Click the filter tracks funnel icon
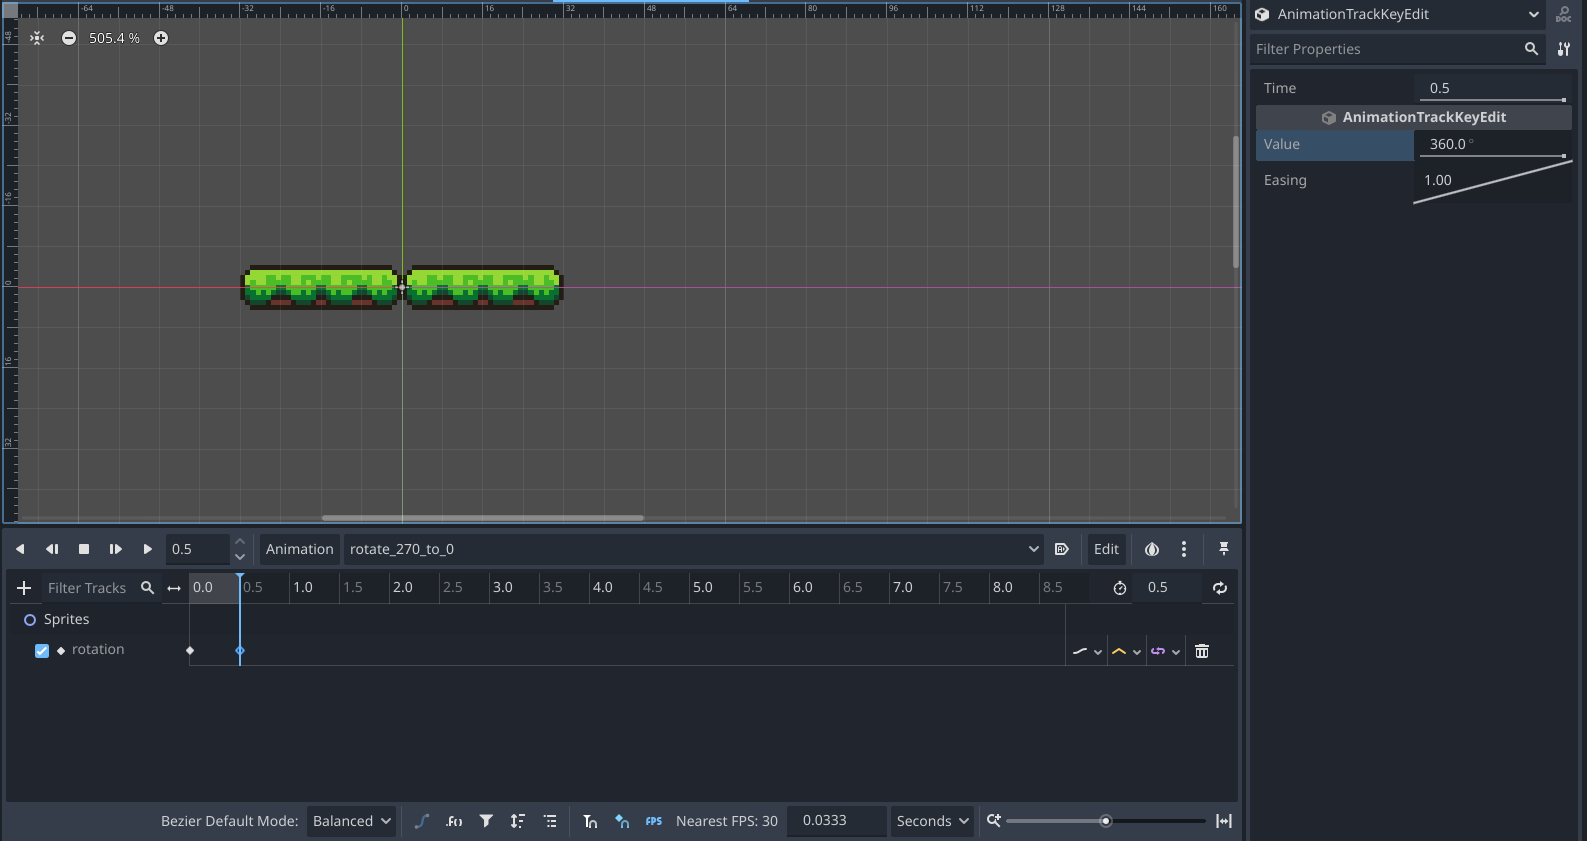 click(486, 821)
